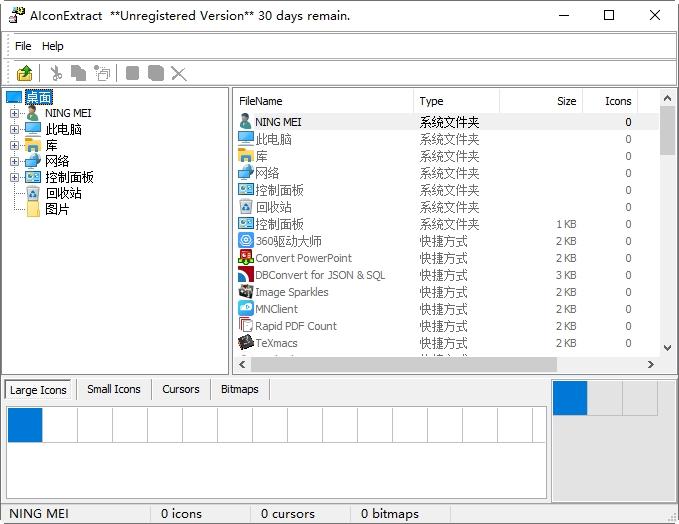The height and width of the screenshot is (524, 679).
Task: Expand the NING MEI tree node
Action: (x=15, y=113)
